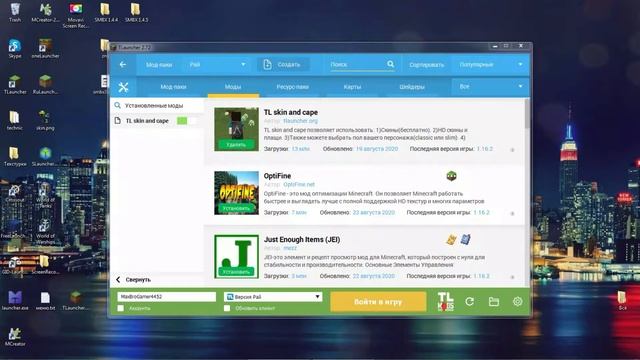The image size is (640, 360).
Task: Click the Войти в игру button
Action: [x=378, y=302]
